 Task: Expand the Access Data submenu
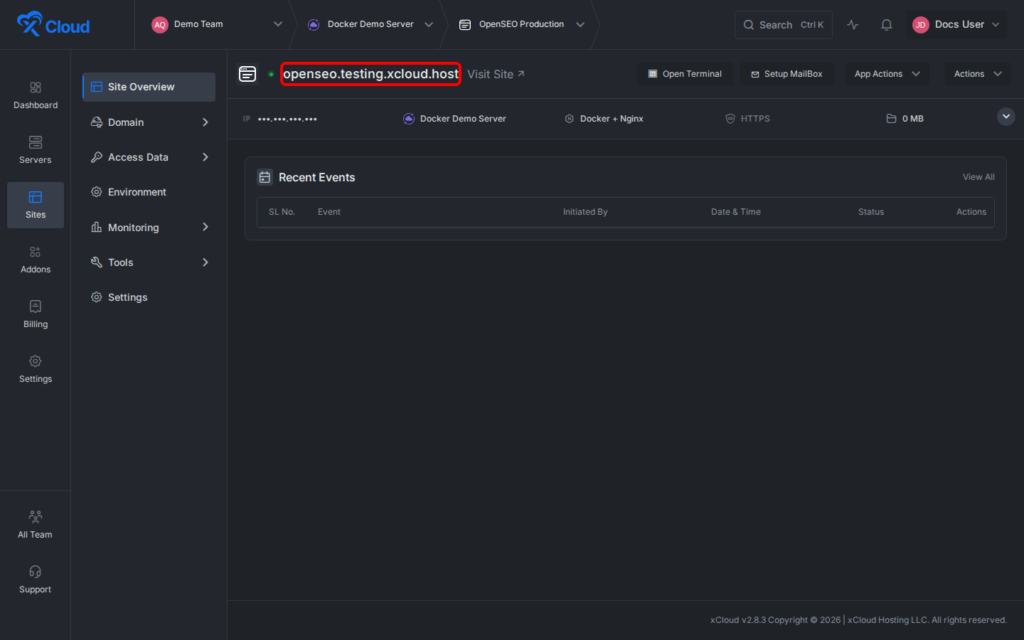click(205, 157)
